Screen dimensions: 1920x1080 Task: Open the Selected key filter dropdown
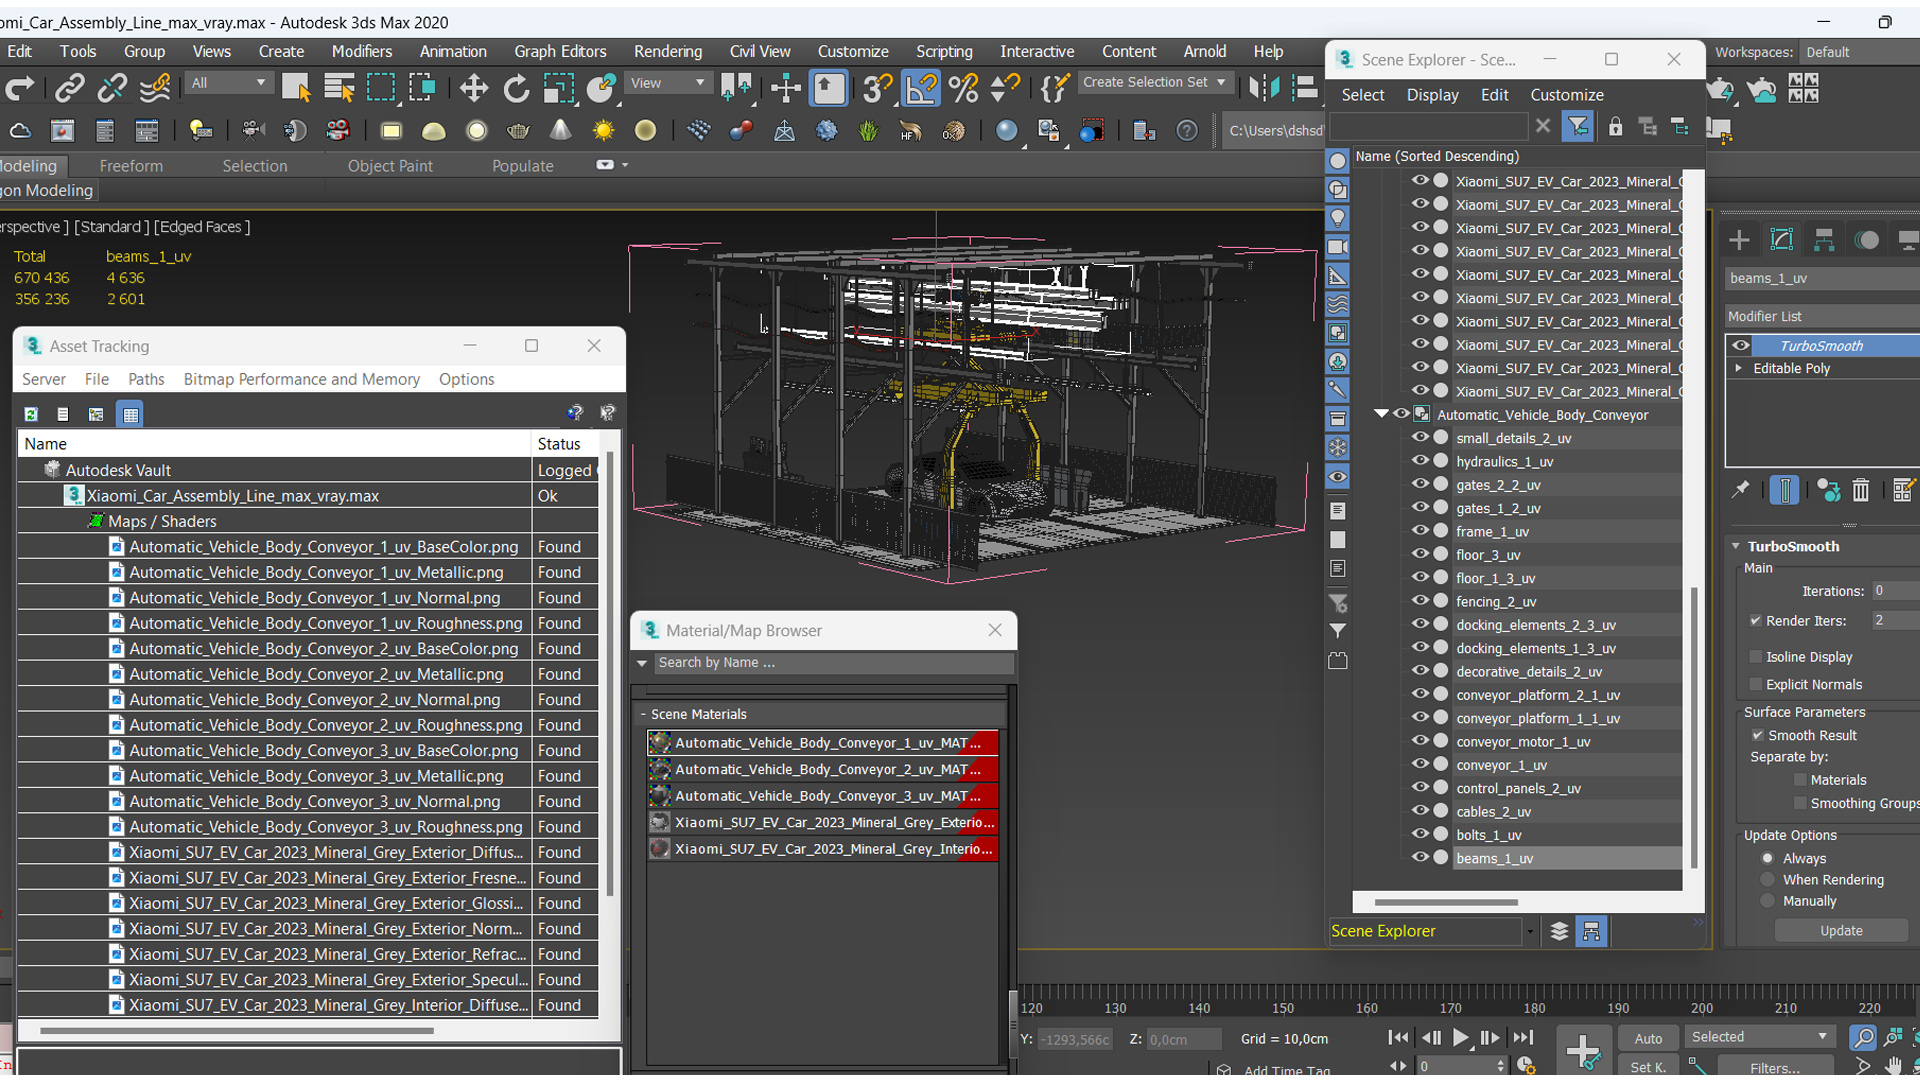point(1759,1037)
